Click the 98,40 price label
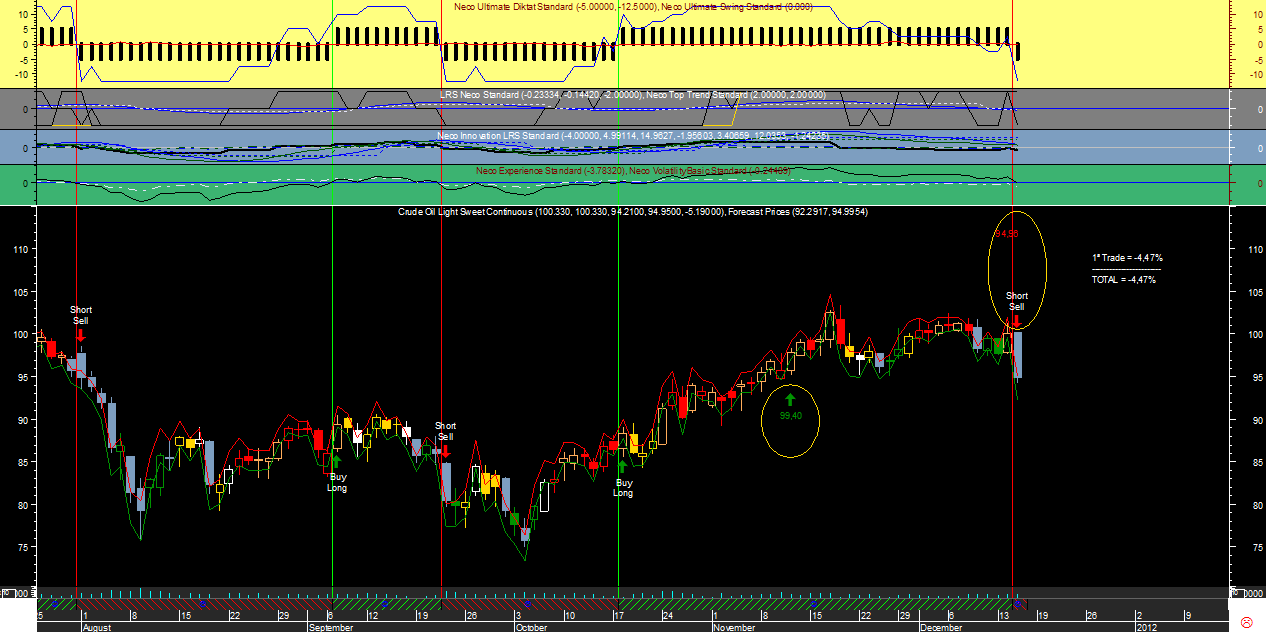The image size is (1266, 632). 790,416
